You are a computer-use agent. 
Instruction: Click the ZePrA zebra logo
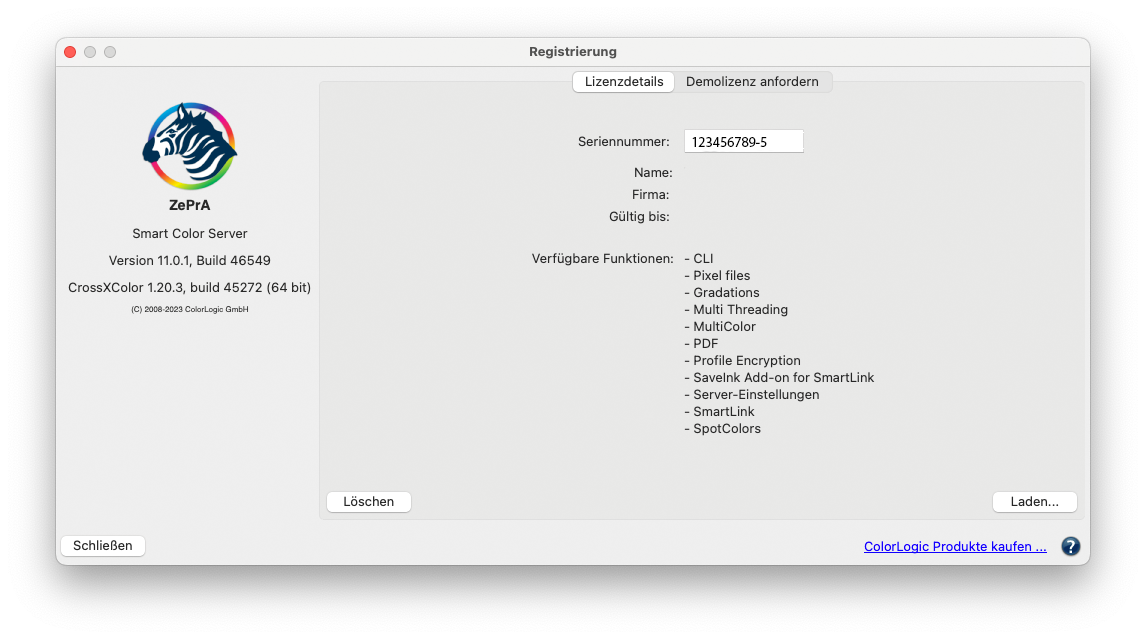click(189, 146)
